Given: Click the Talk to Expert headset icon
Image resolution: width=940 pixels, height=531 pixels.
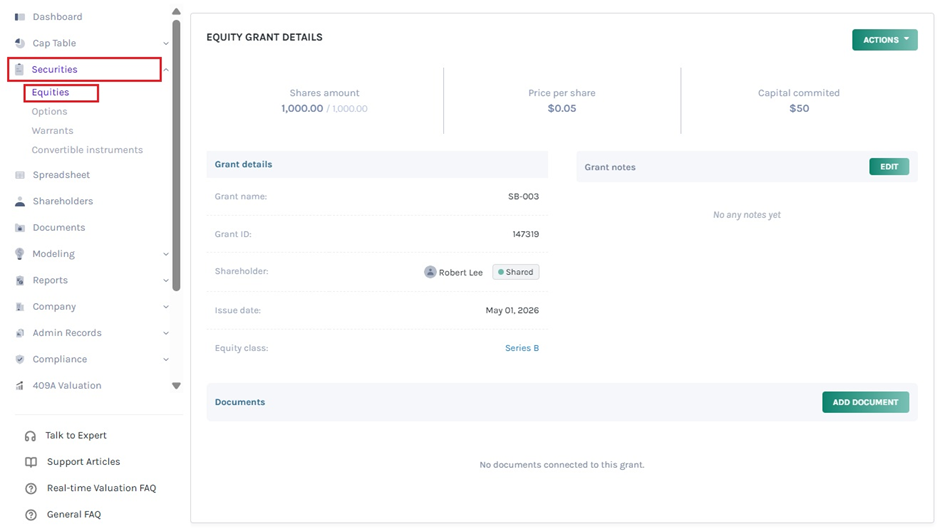Looking at the screenshot, I should pos(31,436).
